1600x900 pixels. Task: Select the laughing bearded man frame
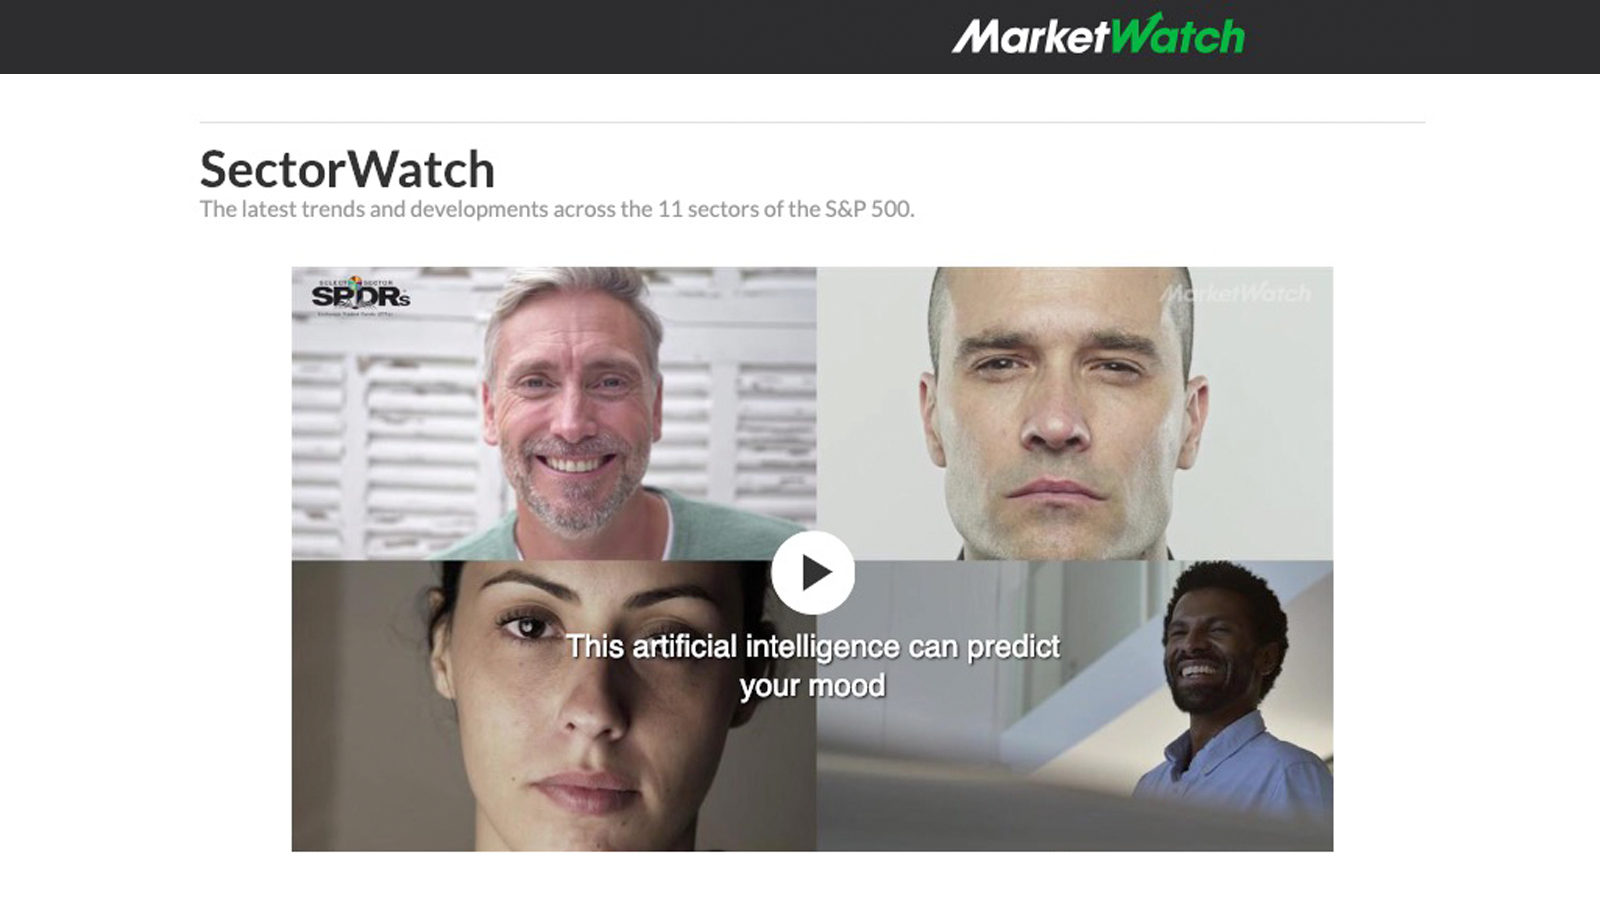coord(1075,706)
